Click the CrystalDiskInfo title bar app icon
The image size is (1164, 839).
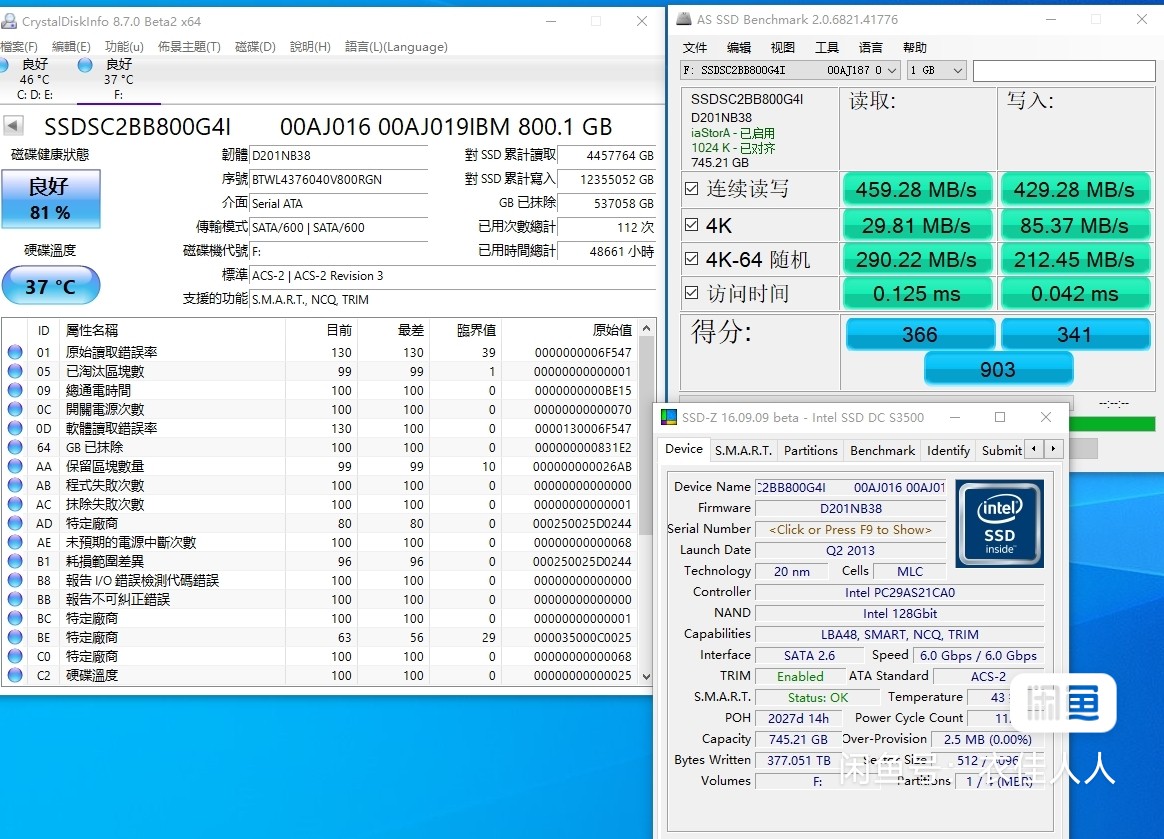coord(8,21)
